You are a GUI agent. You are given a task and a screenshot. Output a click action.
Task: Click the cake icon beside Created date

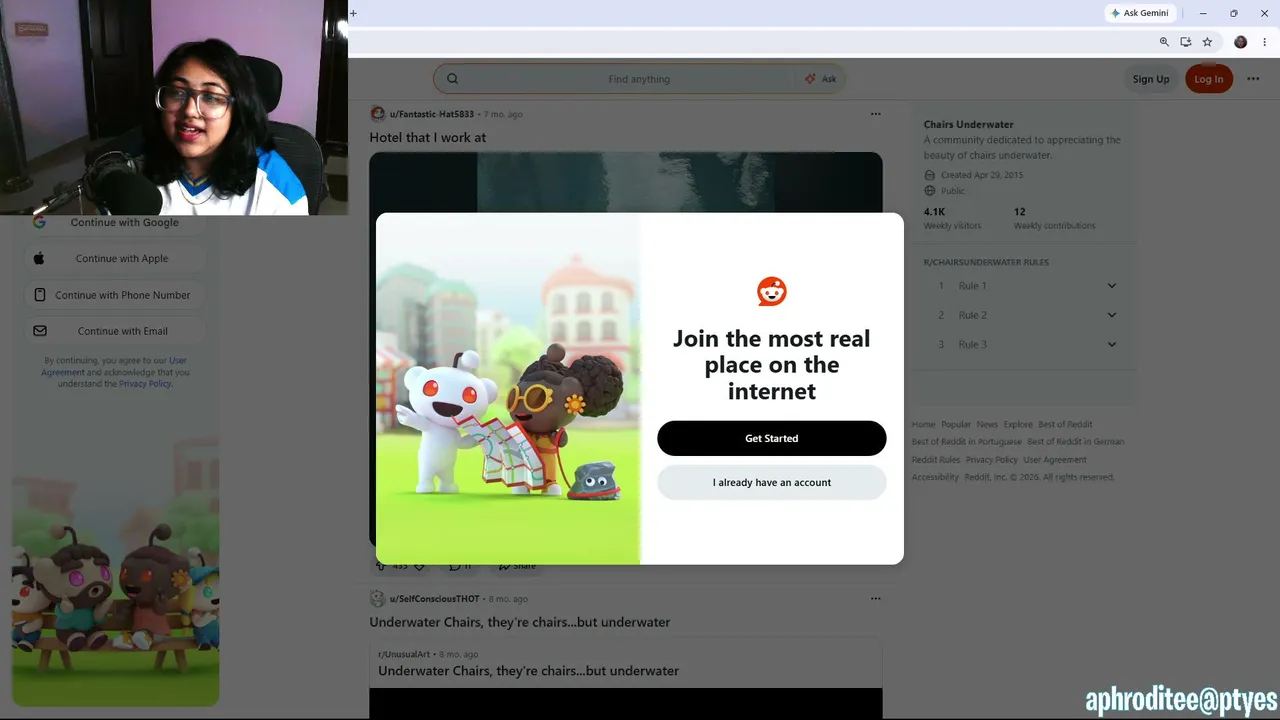[930, 175]
